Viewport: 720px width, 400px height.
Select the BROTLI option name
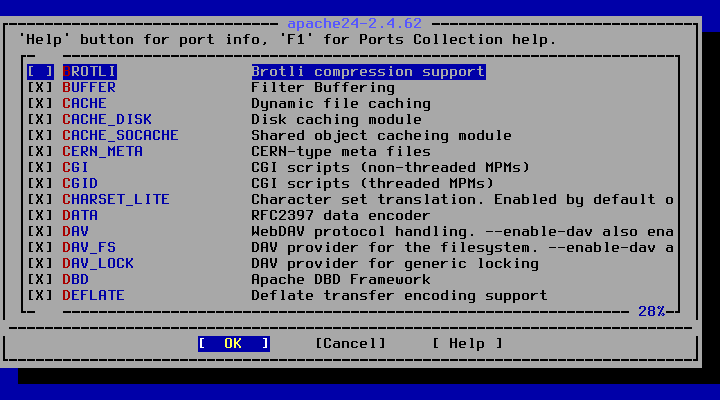coord(90,72)
